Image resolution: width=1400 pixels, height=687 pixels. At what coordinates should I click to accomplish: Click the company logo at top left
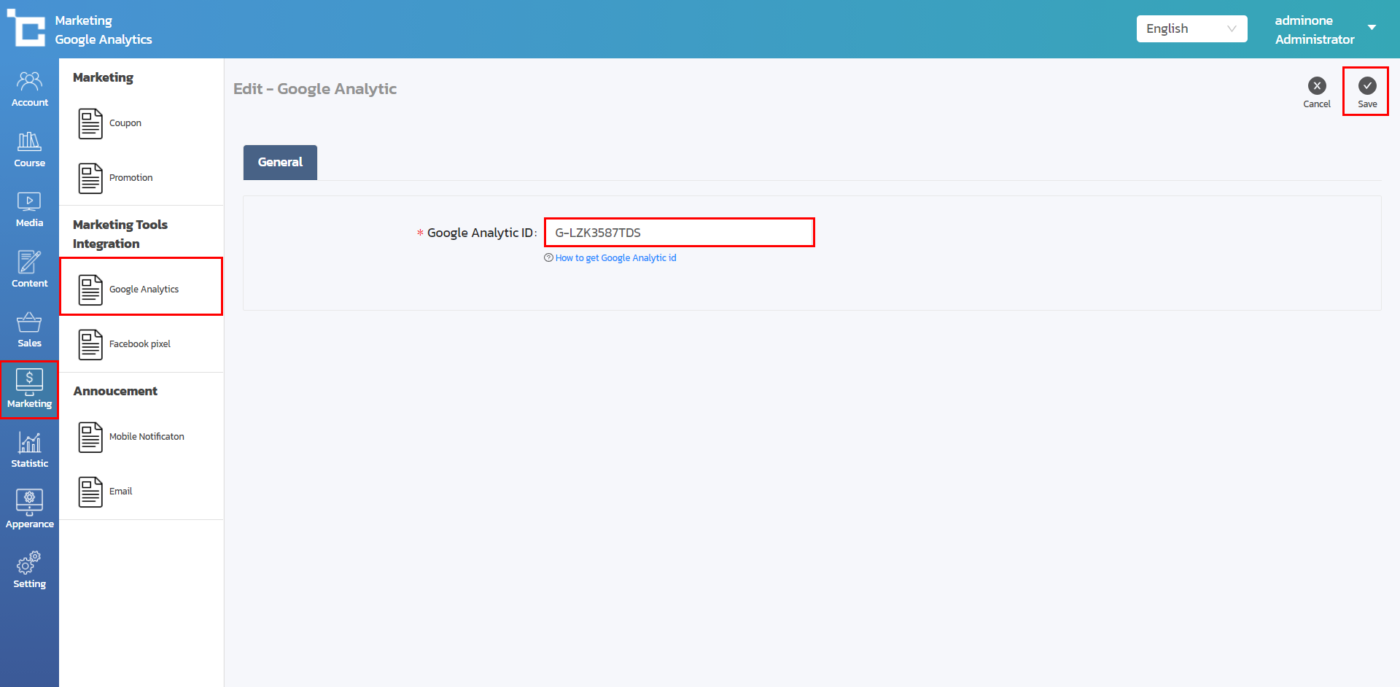pos(26,28)
